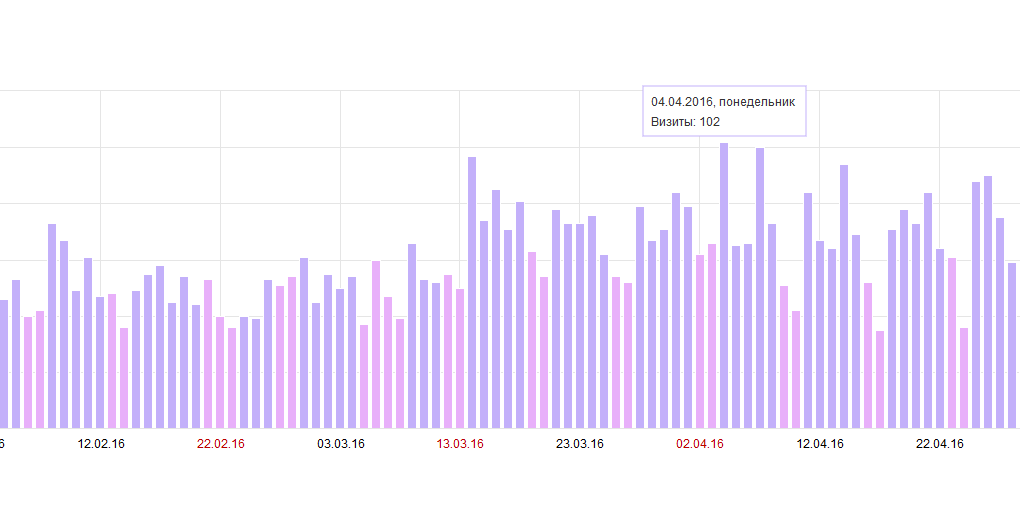This screenshot has height=518, width=1020.
Task: Select purple bar directly above 22.04.16 label
Action: 939,338
